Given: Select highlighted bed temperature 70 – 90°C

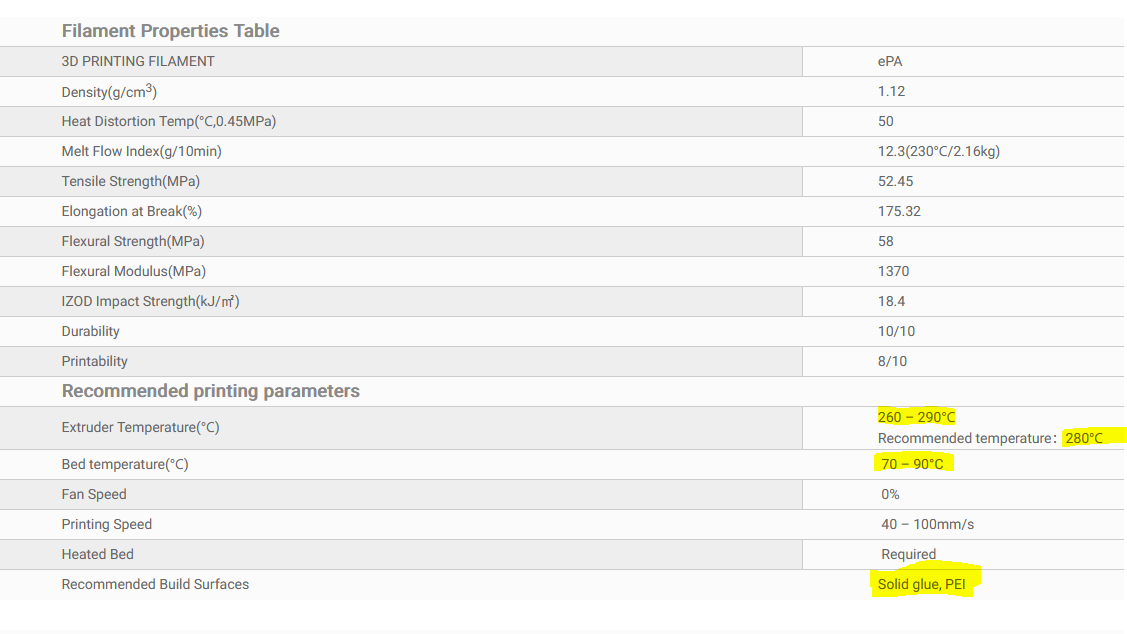Looking at the screenshot, I should tap(913, 464).
